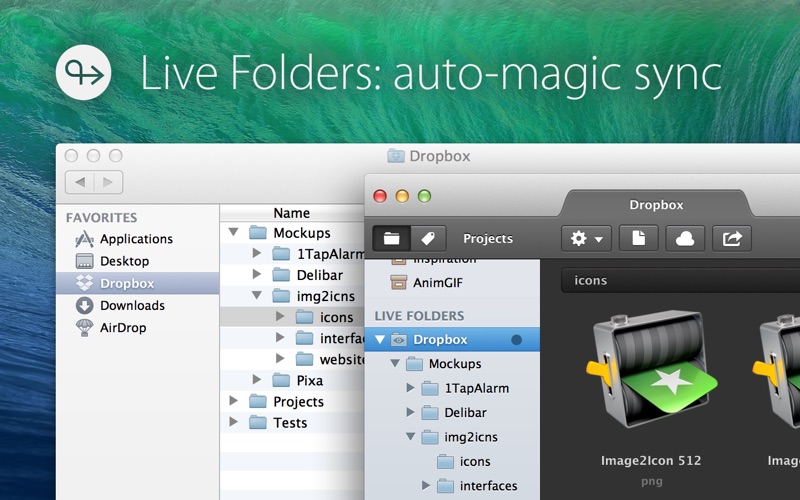Click the new document toolbar icon
Screen dimensions: 800x500
638,238
